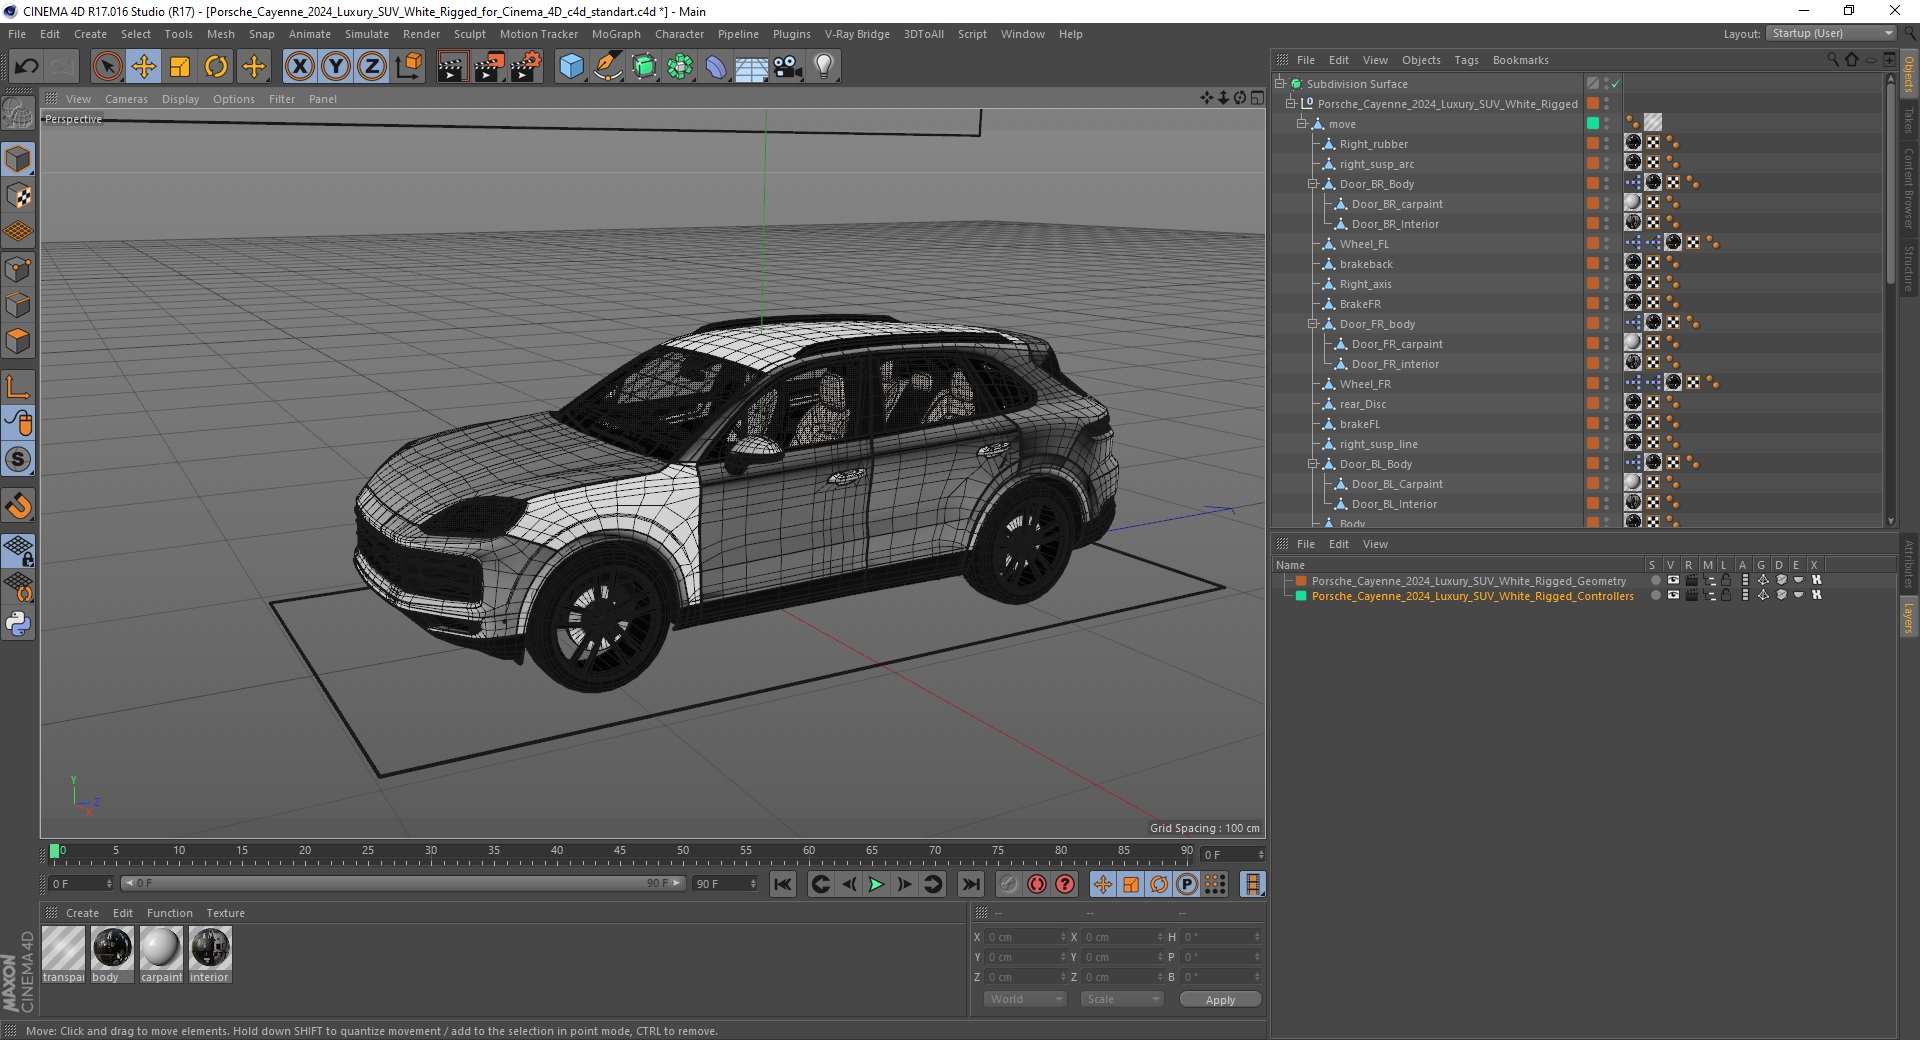Activate the Move tool in toolbar
Viewport: 1920px width, 1040px height.
pos(144,67)
